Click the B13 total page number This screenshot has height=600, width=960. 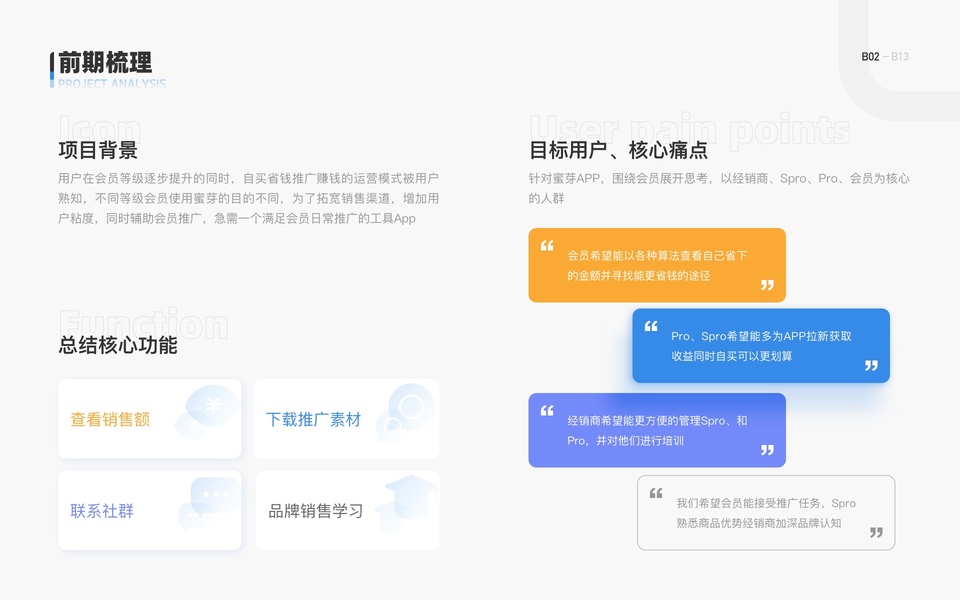click(899, 56)
